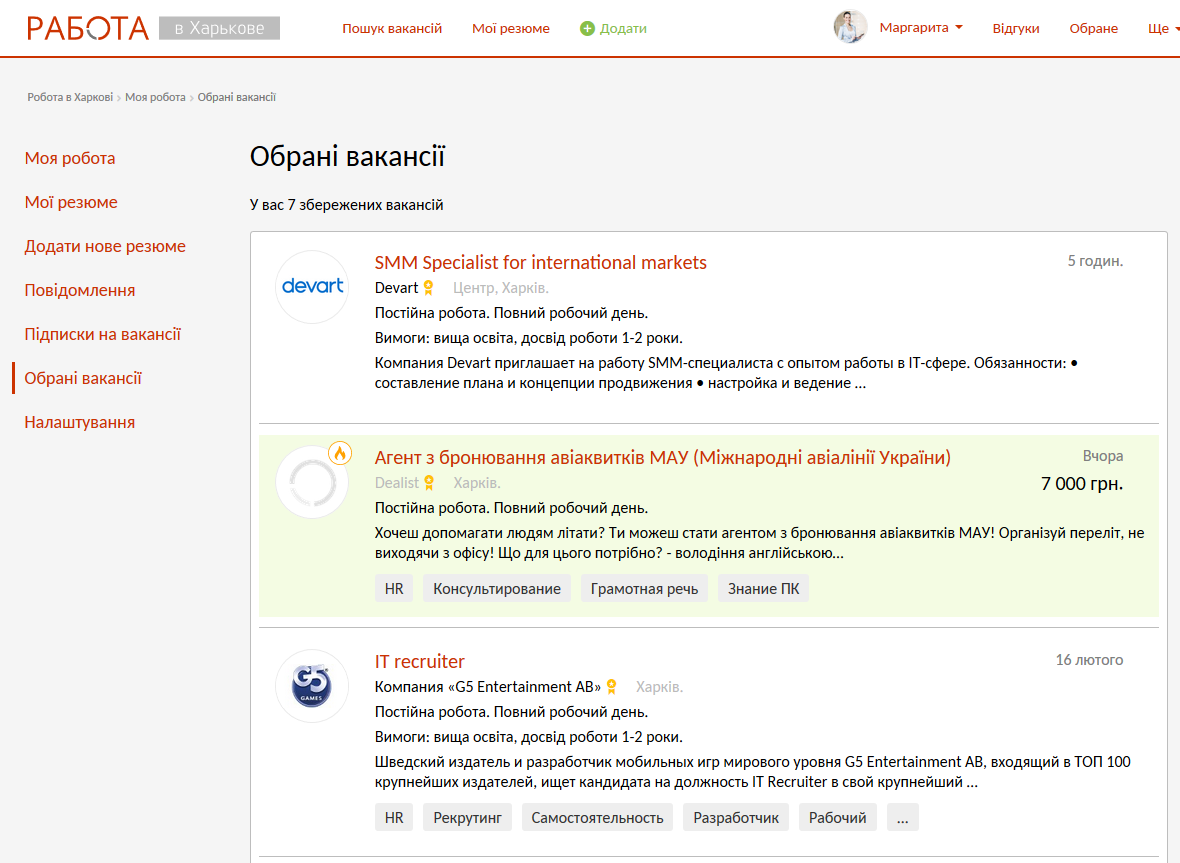Image resolution: width=1180 pixels, height=863 pixels.
Task: Open Налаштування in the sidebar
Action: (x=79, y=422)
